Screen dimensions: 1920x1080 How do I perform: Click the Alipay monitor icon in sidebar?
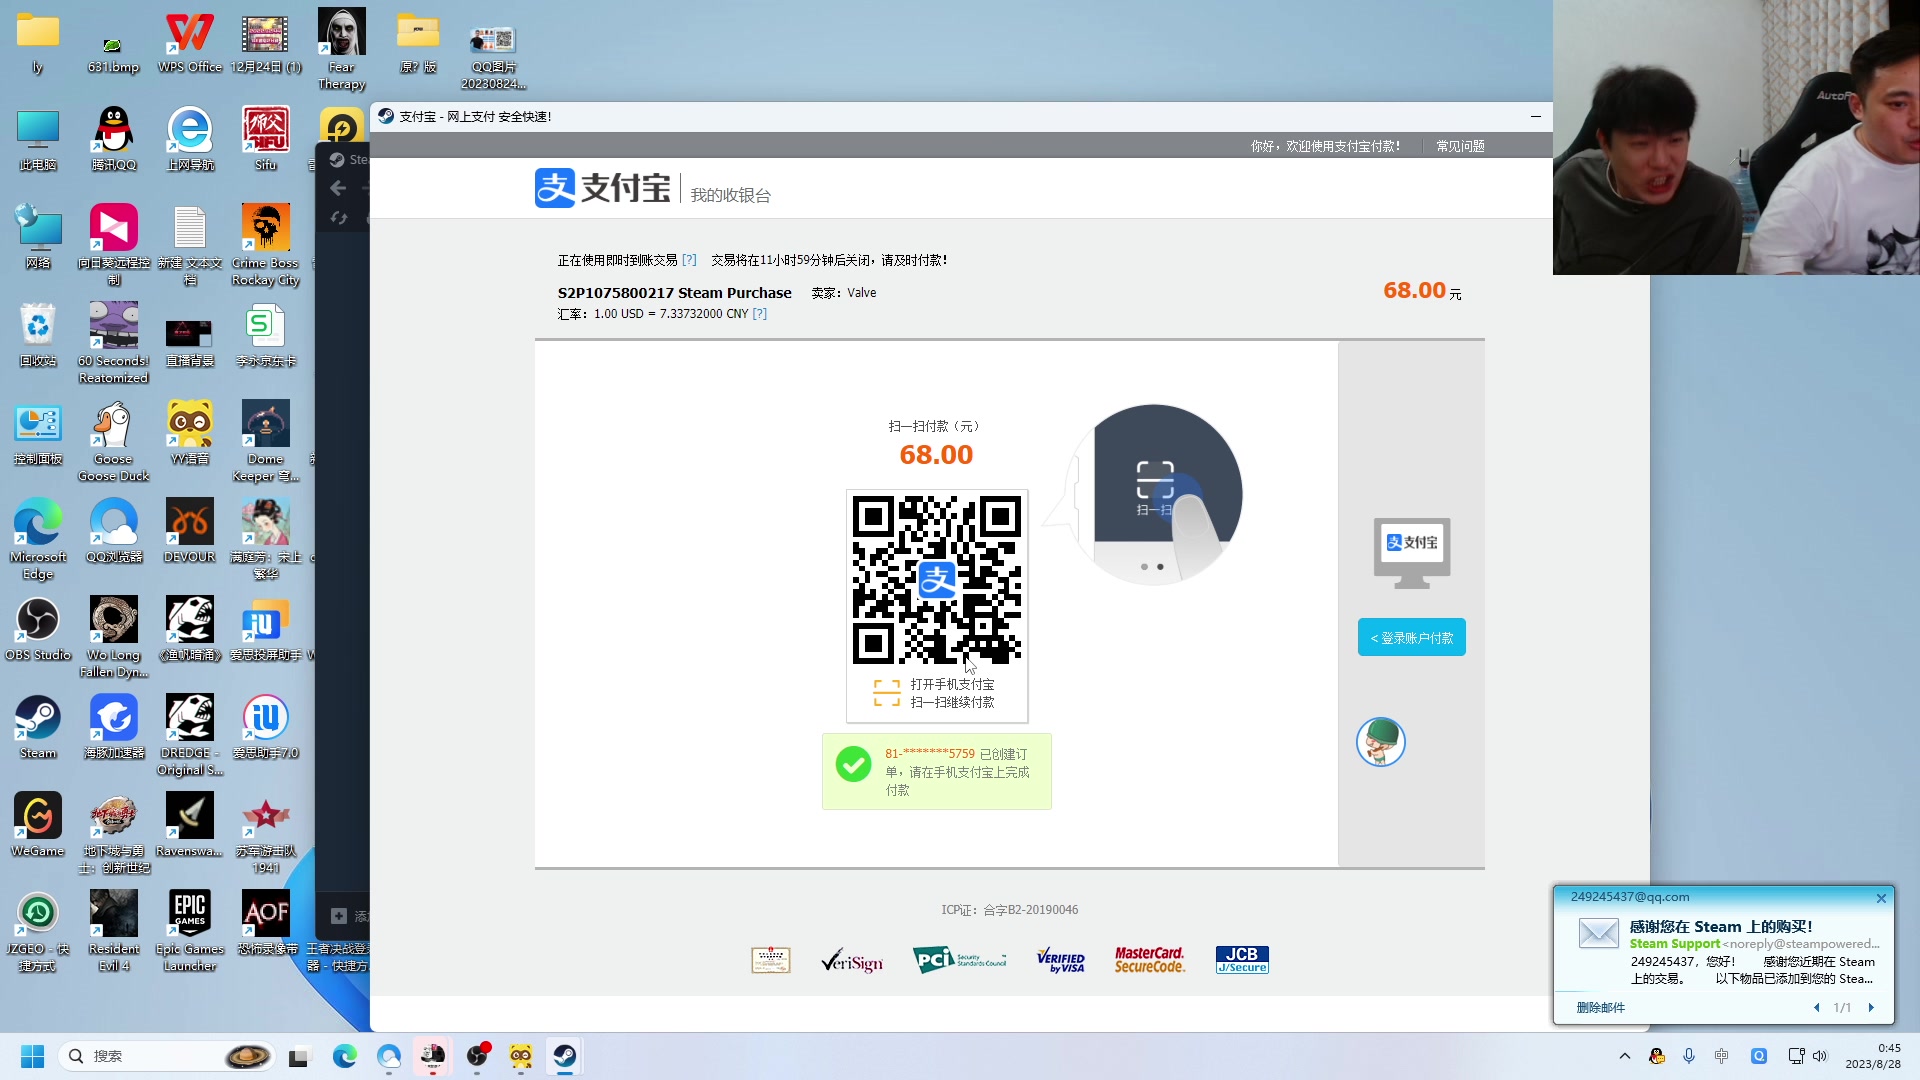click(x=1411, y=552)
